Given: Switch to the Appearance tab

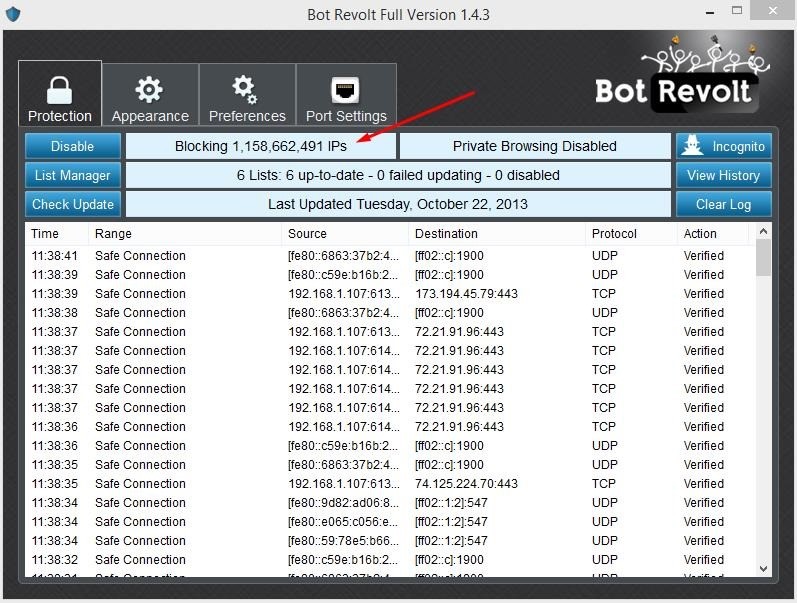Looking at the screenshot, I should point(150,95).
